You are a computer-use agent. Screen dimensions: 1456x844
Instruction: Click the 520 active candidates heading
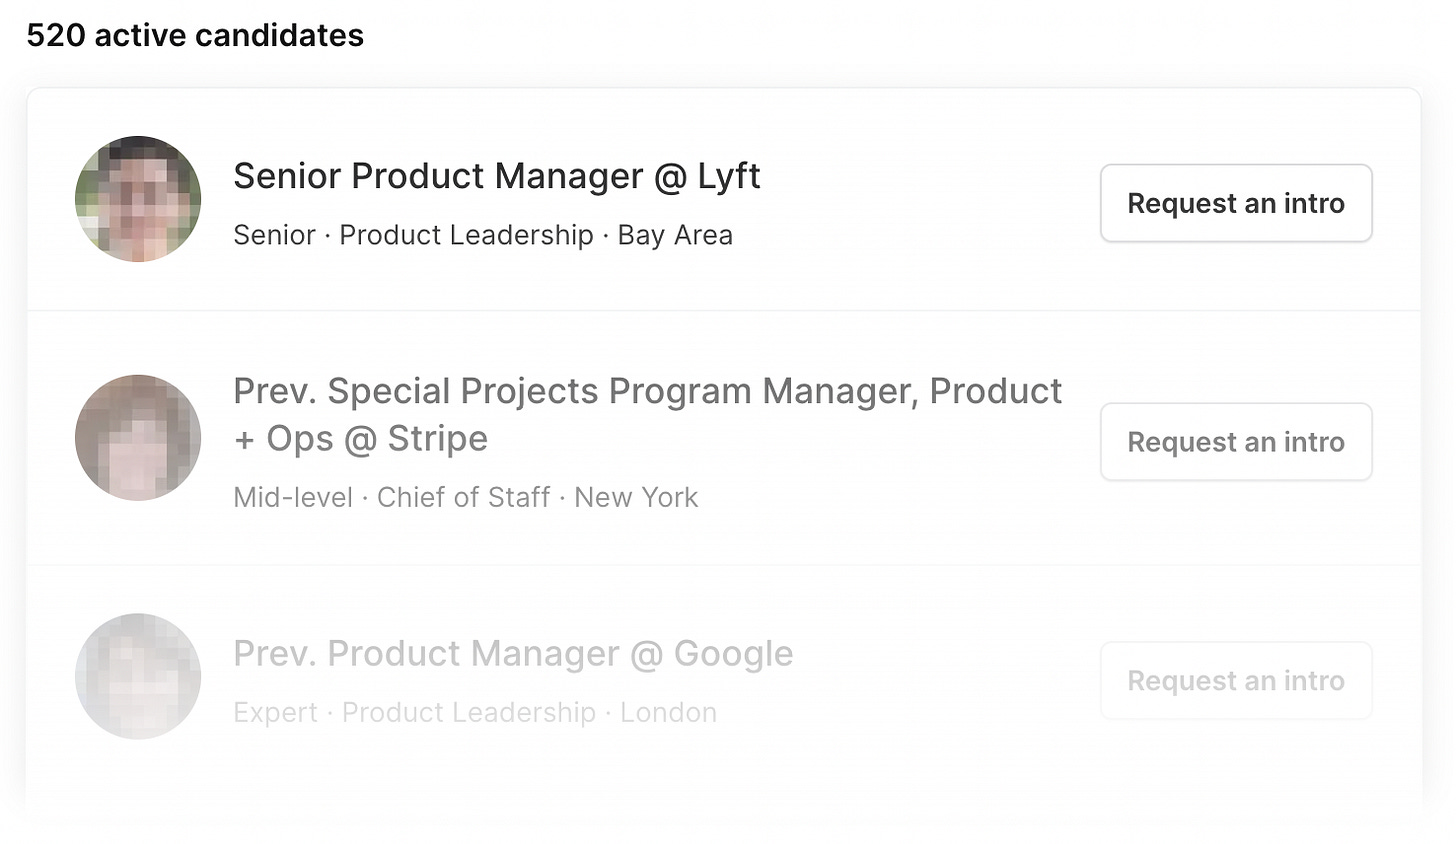[x=195, y=35]
